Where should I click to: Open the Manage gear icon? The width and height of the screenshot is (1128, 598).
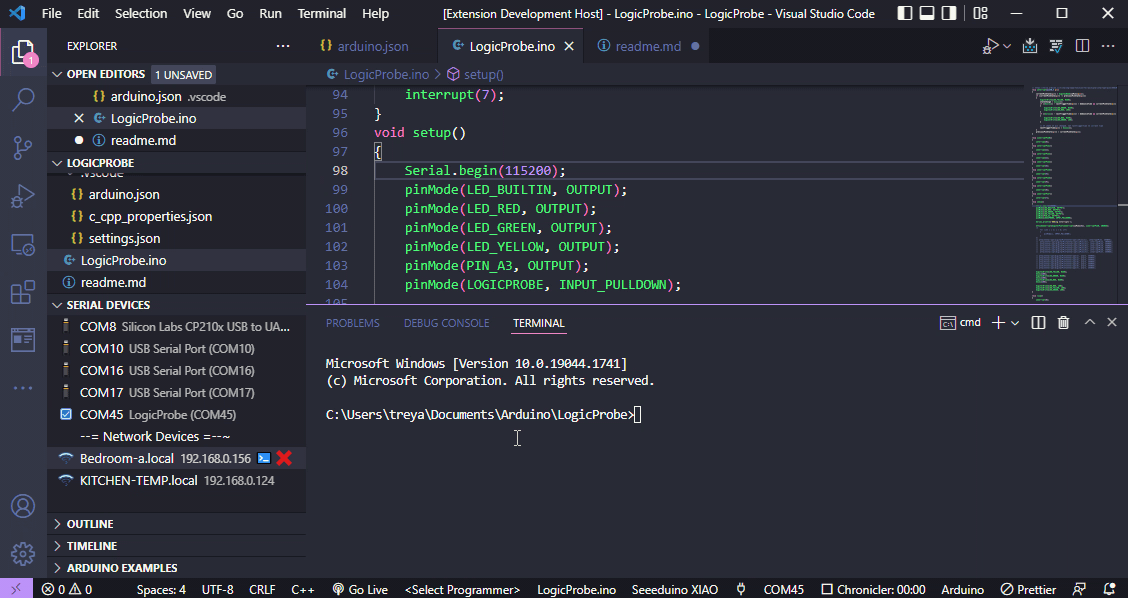(x=23, y=554)
